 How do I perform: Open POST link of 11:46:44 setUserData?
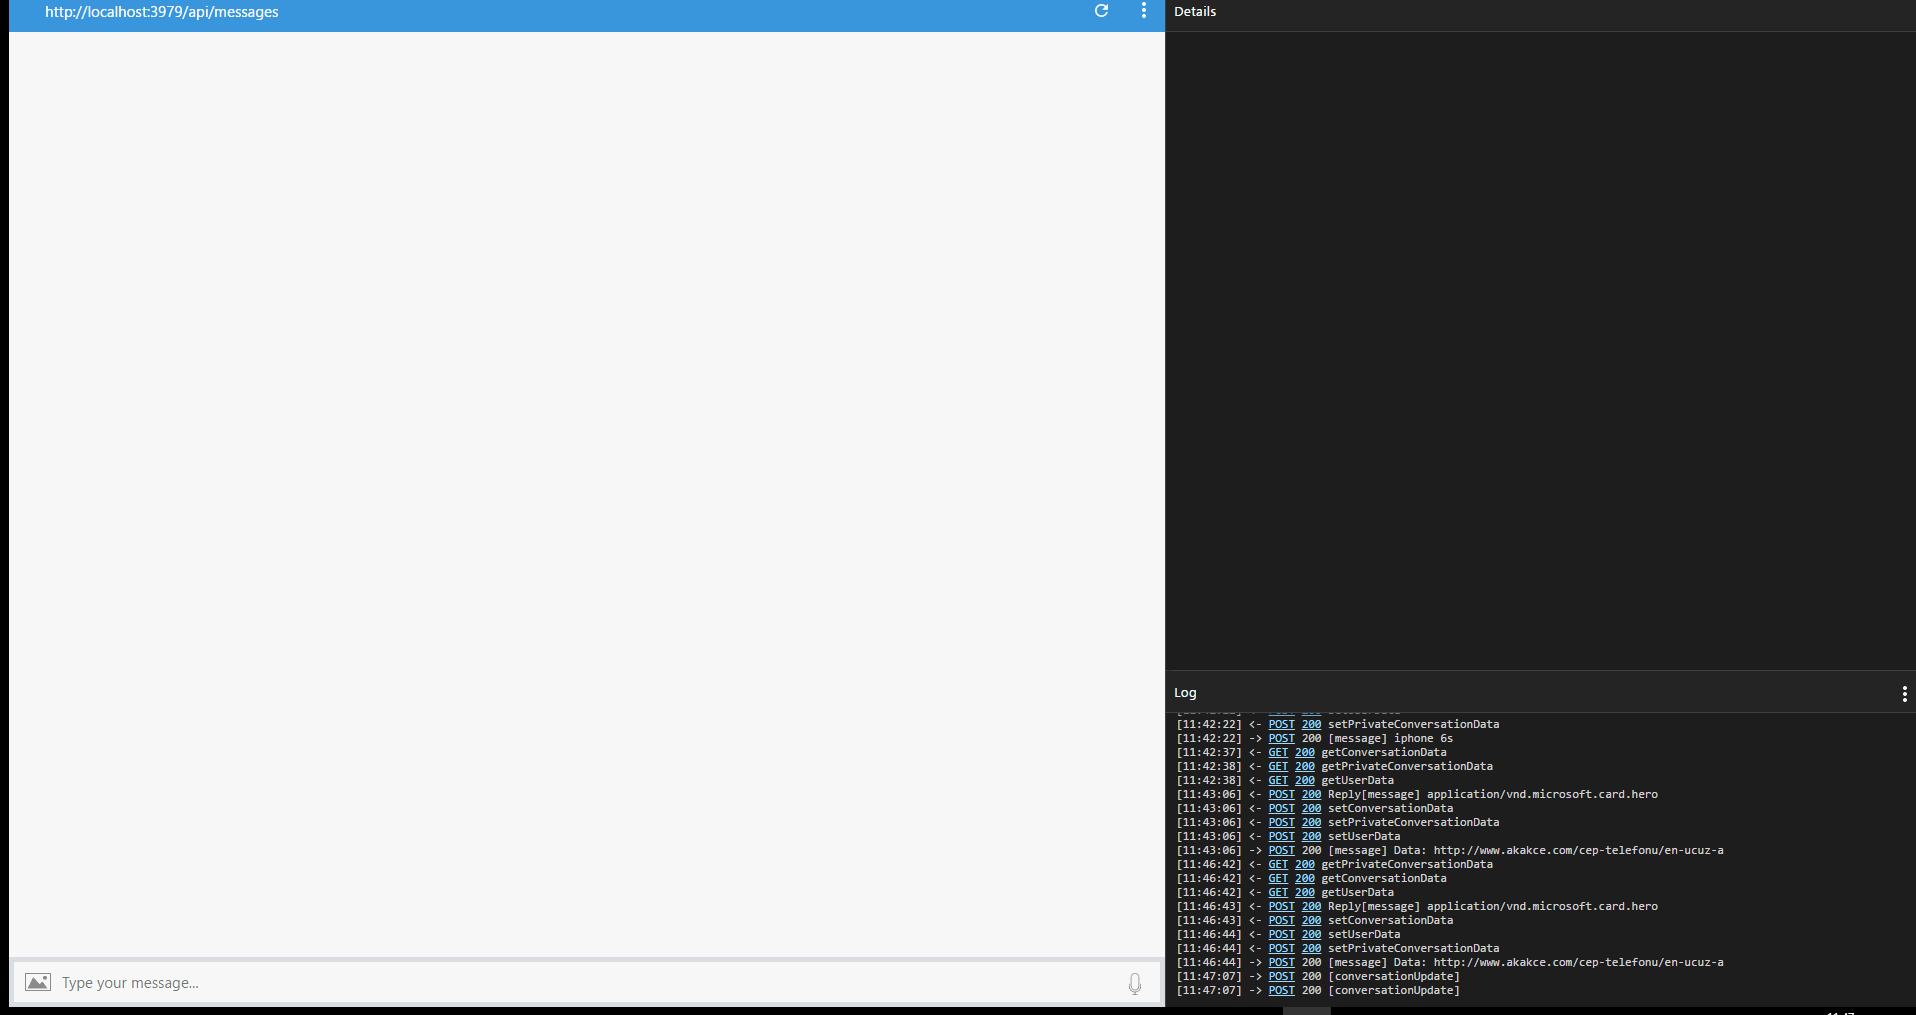[1281, 934]
